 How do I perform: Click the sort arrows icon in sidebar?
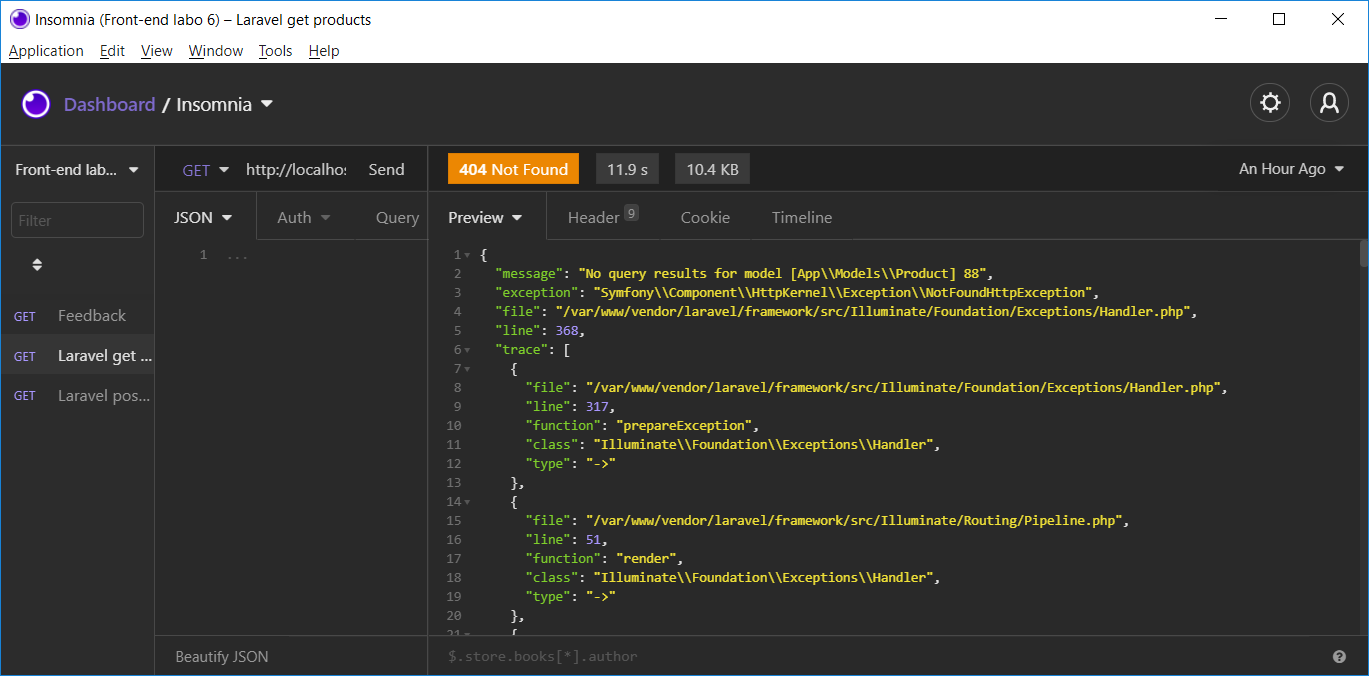click(x=37, y=265)
